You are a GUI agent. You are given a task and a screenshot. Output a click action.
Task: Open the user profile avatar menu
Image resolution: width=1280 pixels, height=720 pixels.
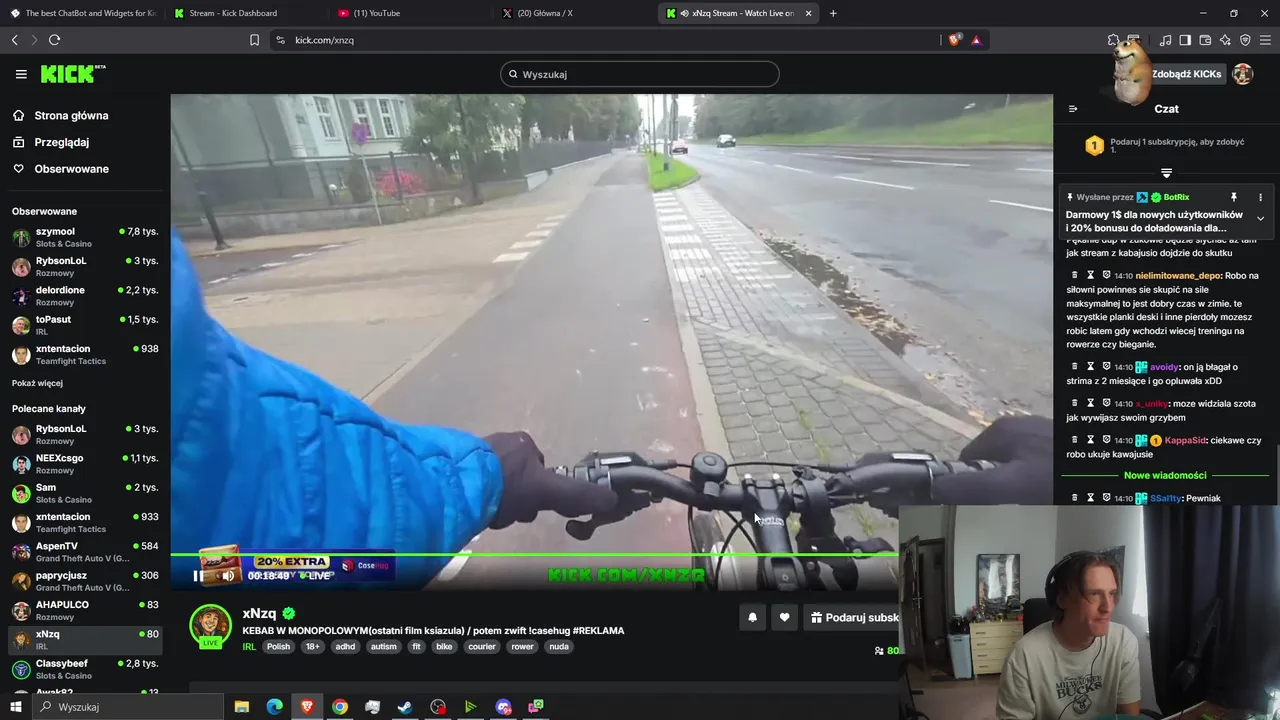tap(1243, 74)
